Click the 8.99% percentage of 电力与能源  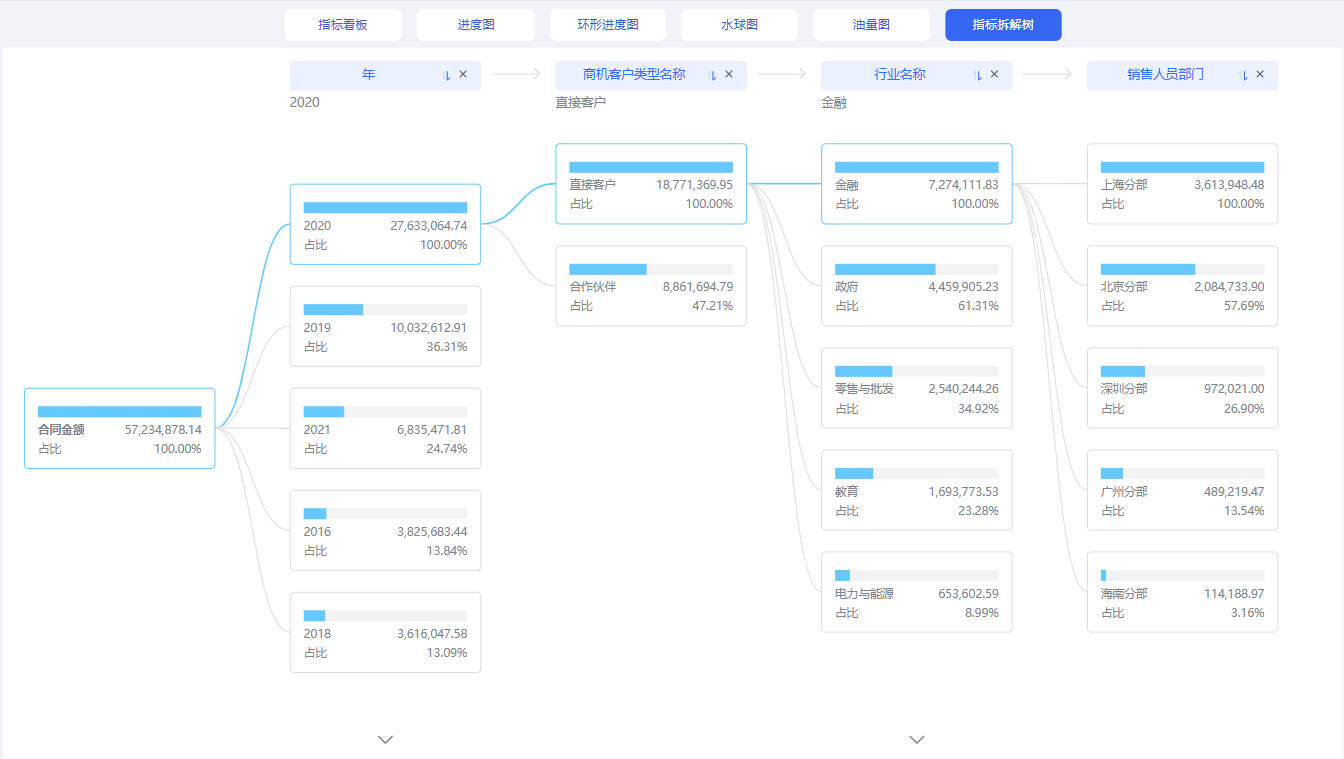pyautogui.click(x=982, y=613)
